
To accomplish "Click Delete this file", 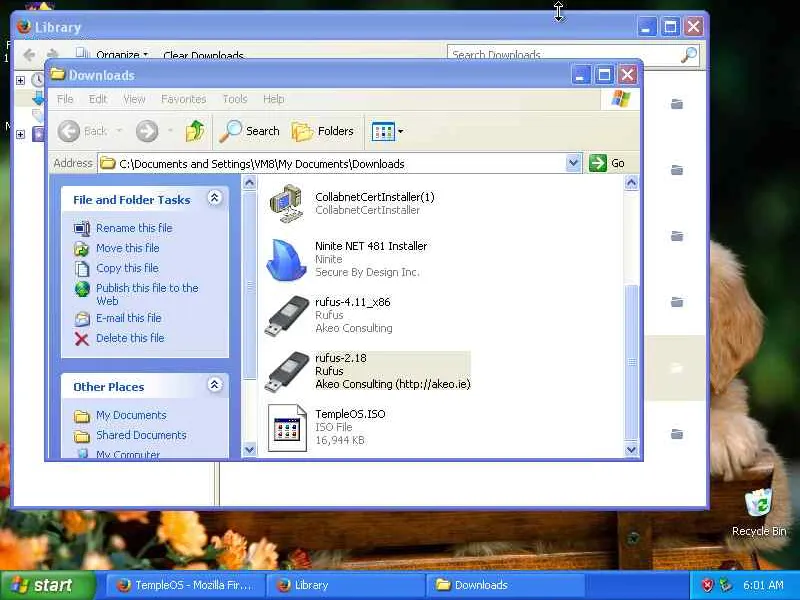I will (130, 338).
